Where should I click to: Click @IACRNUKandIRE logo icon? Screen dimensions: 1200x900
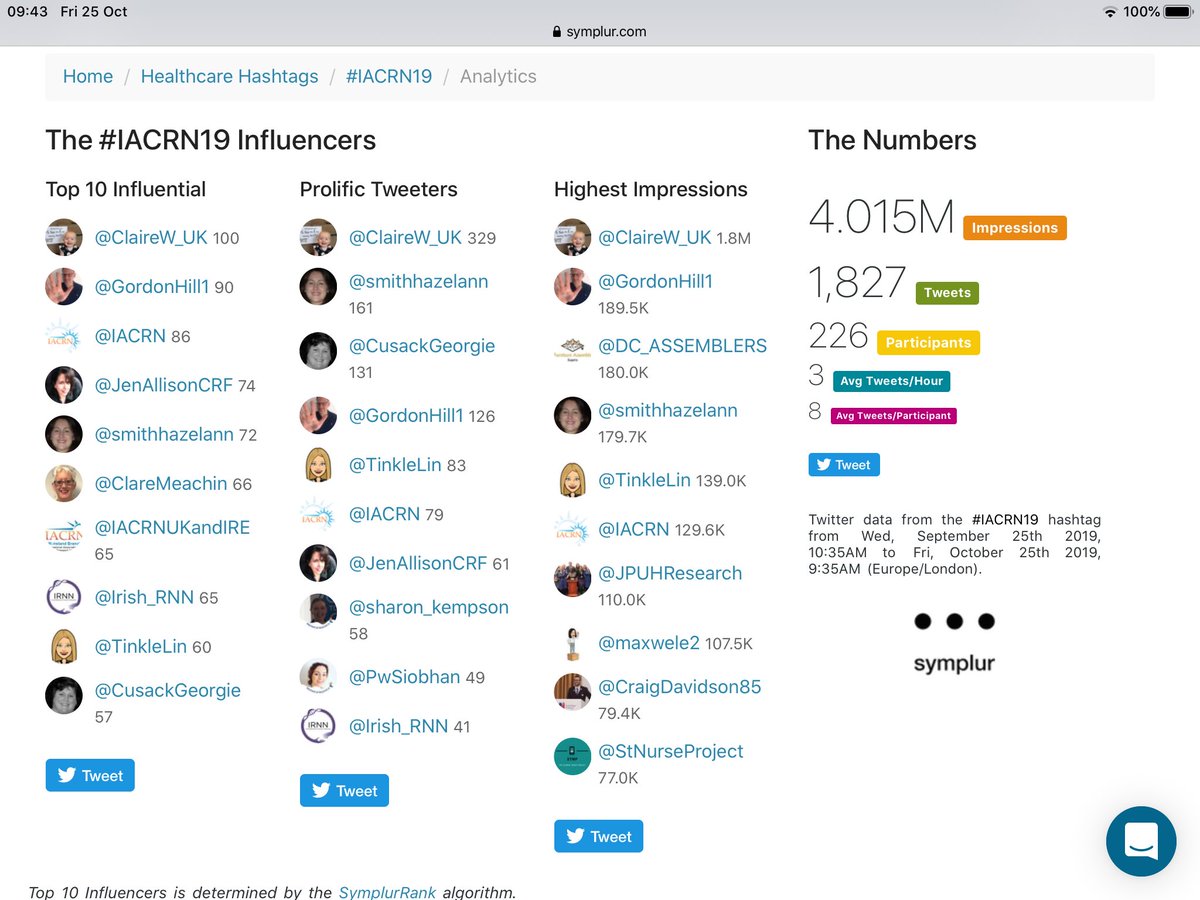[x=64, y=536]
